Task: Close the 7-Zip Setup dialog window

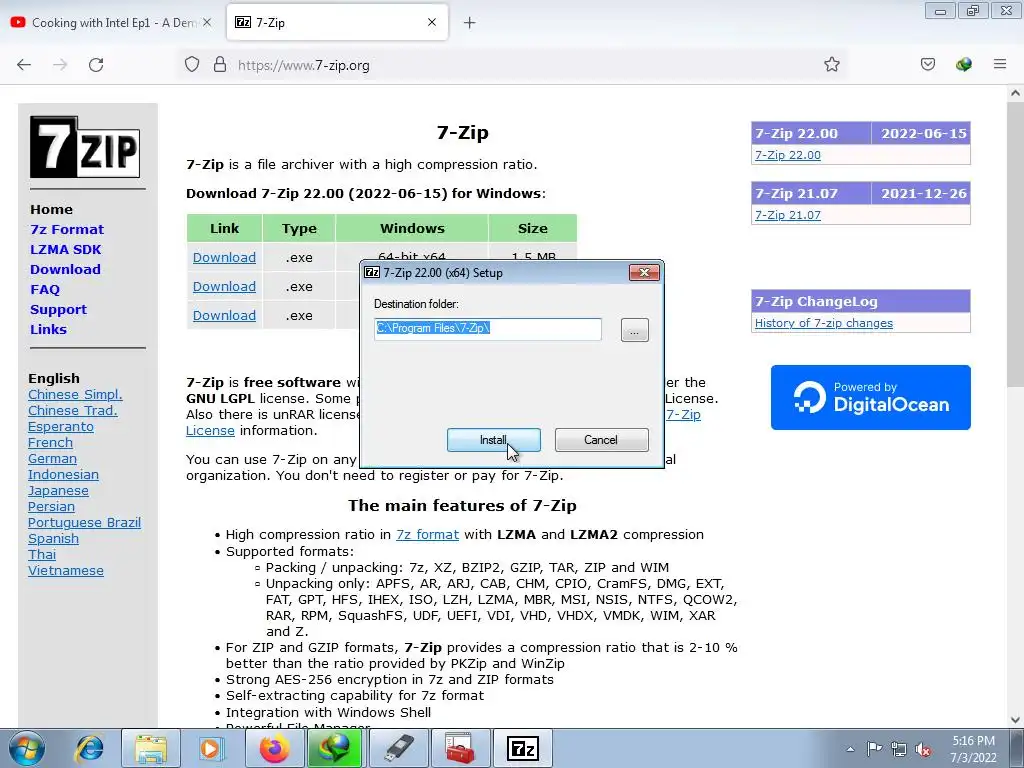Action: pyautogui.click(x=644, y=272)
